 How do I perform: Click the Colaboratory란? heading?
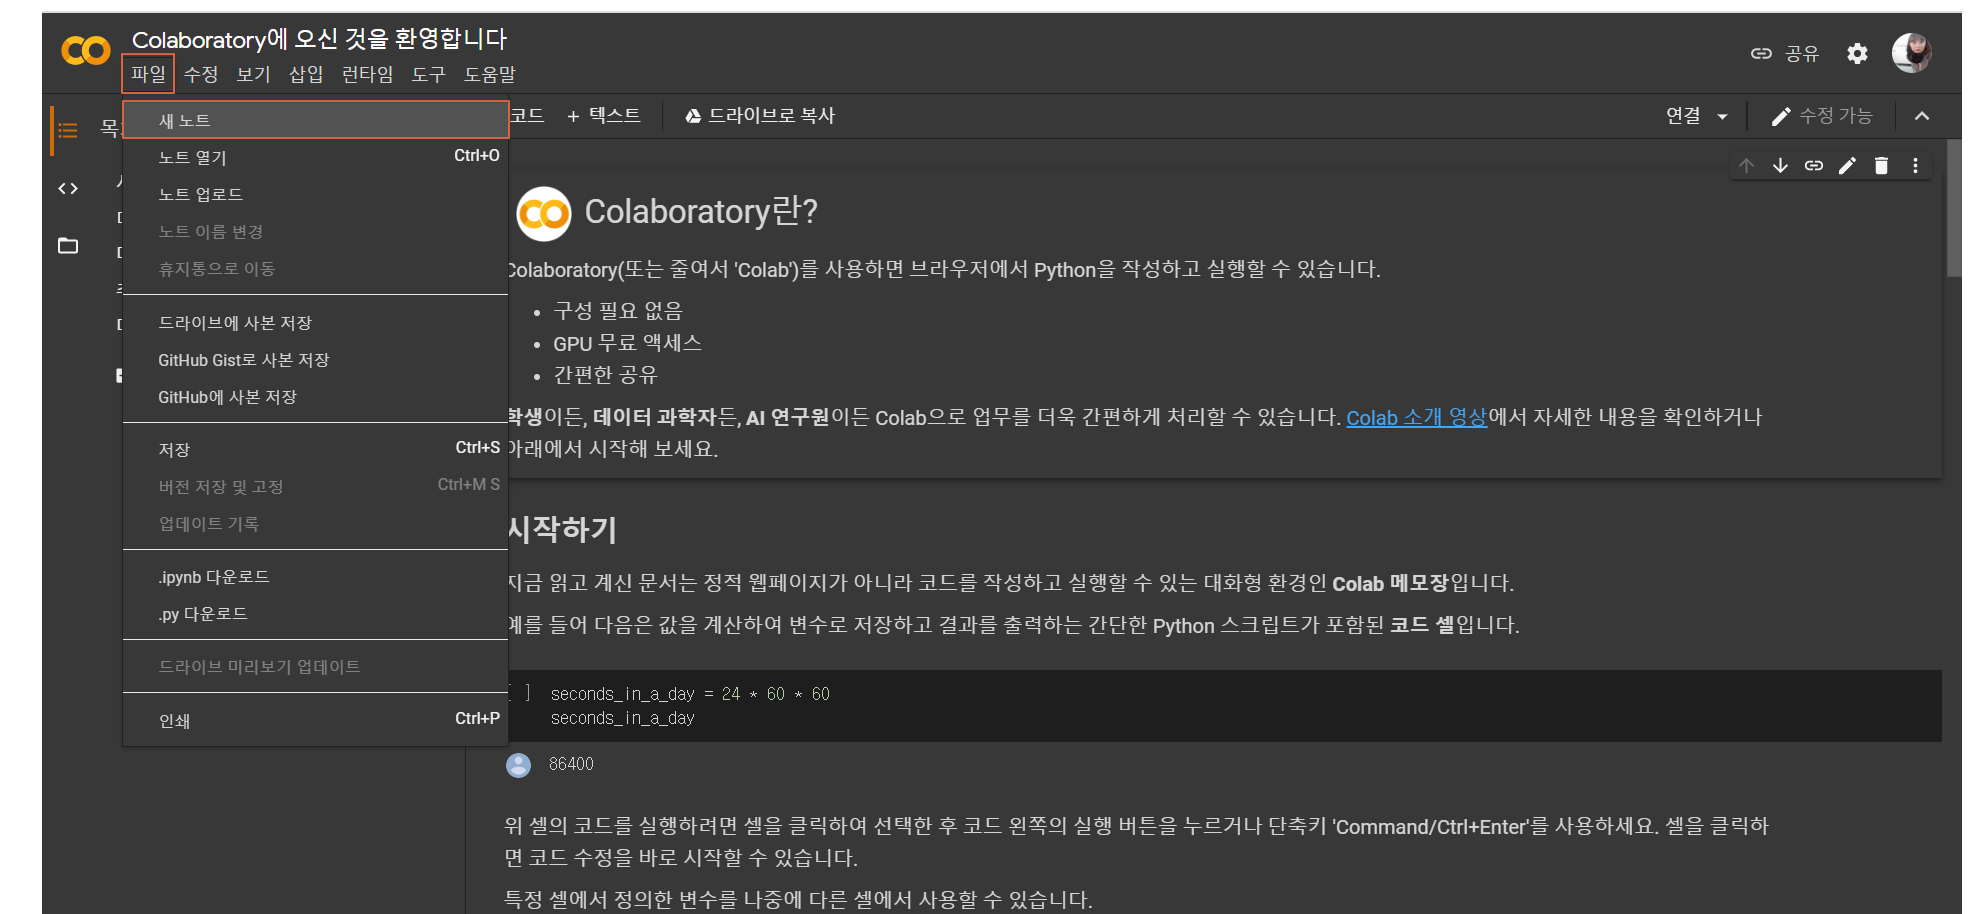coord(701,212)
